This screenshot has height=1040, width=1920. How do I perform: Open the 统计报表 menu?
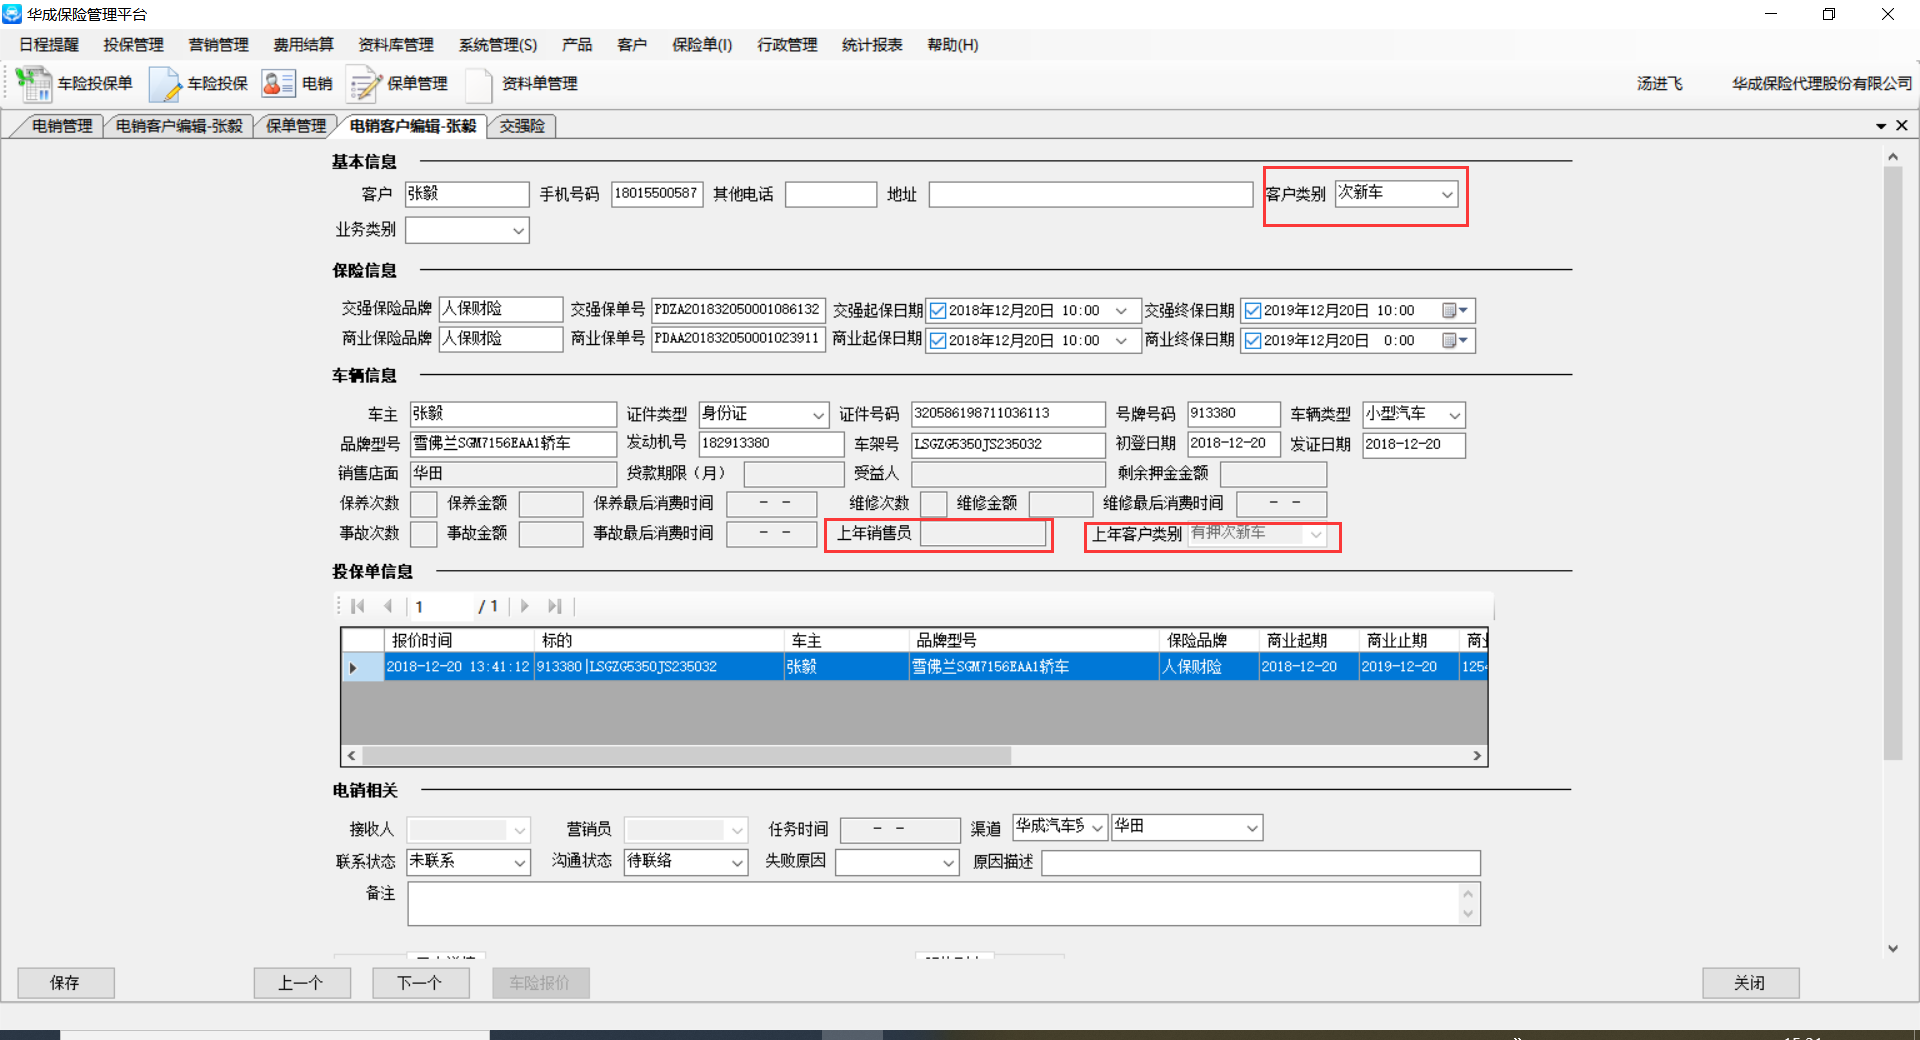(x=871, y=45)
